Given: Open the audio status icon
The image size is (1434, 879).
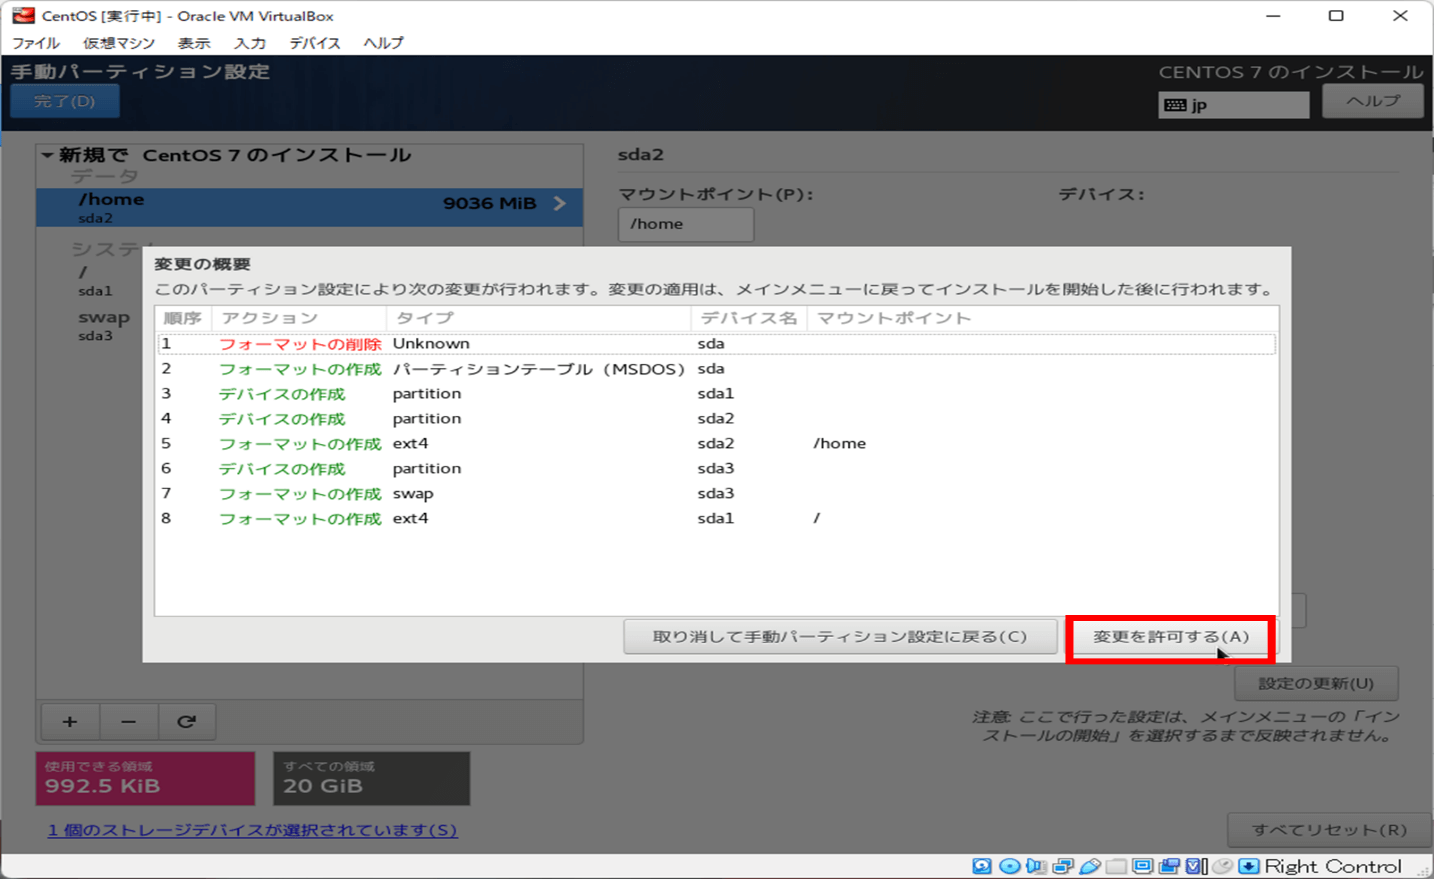Looking at the screenshot, I should point(1035,866).
